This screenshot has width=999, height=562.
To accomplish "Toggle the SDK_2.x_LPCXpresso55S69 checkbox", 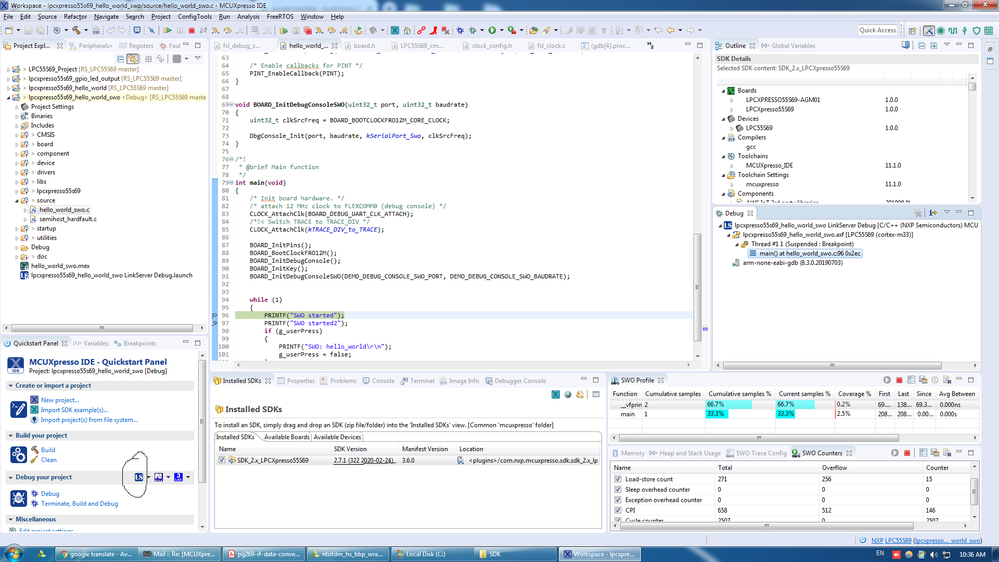I will click(x=222, y=461).
